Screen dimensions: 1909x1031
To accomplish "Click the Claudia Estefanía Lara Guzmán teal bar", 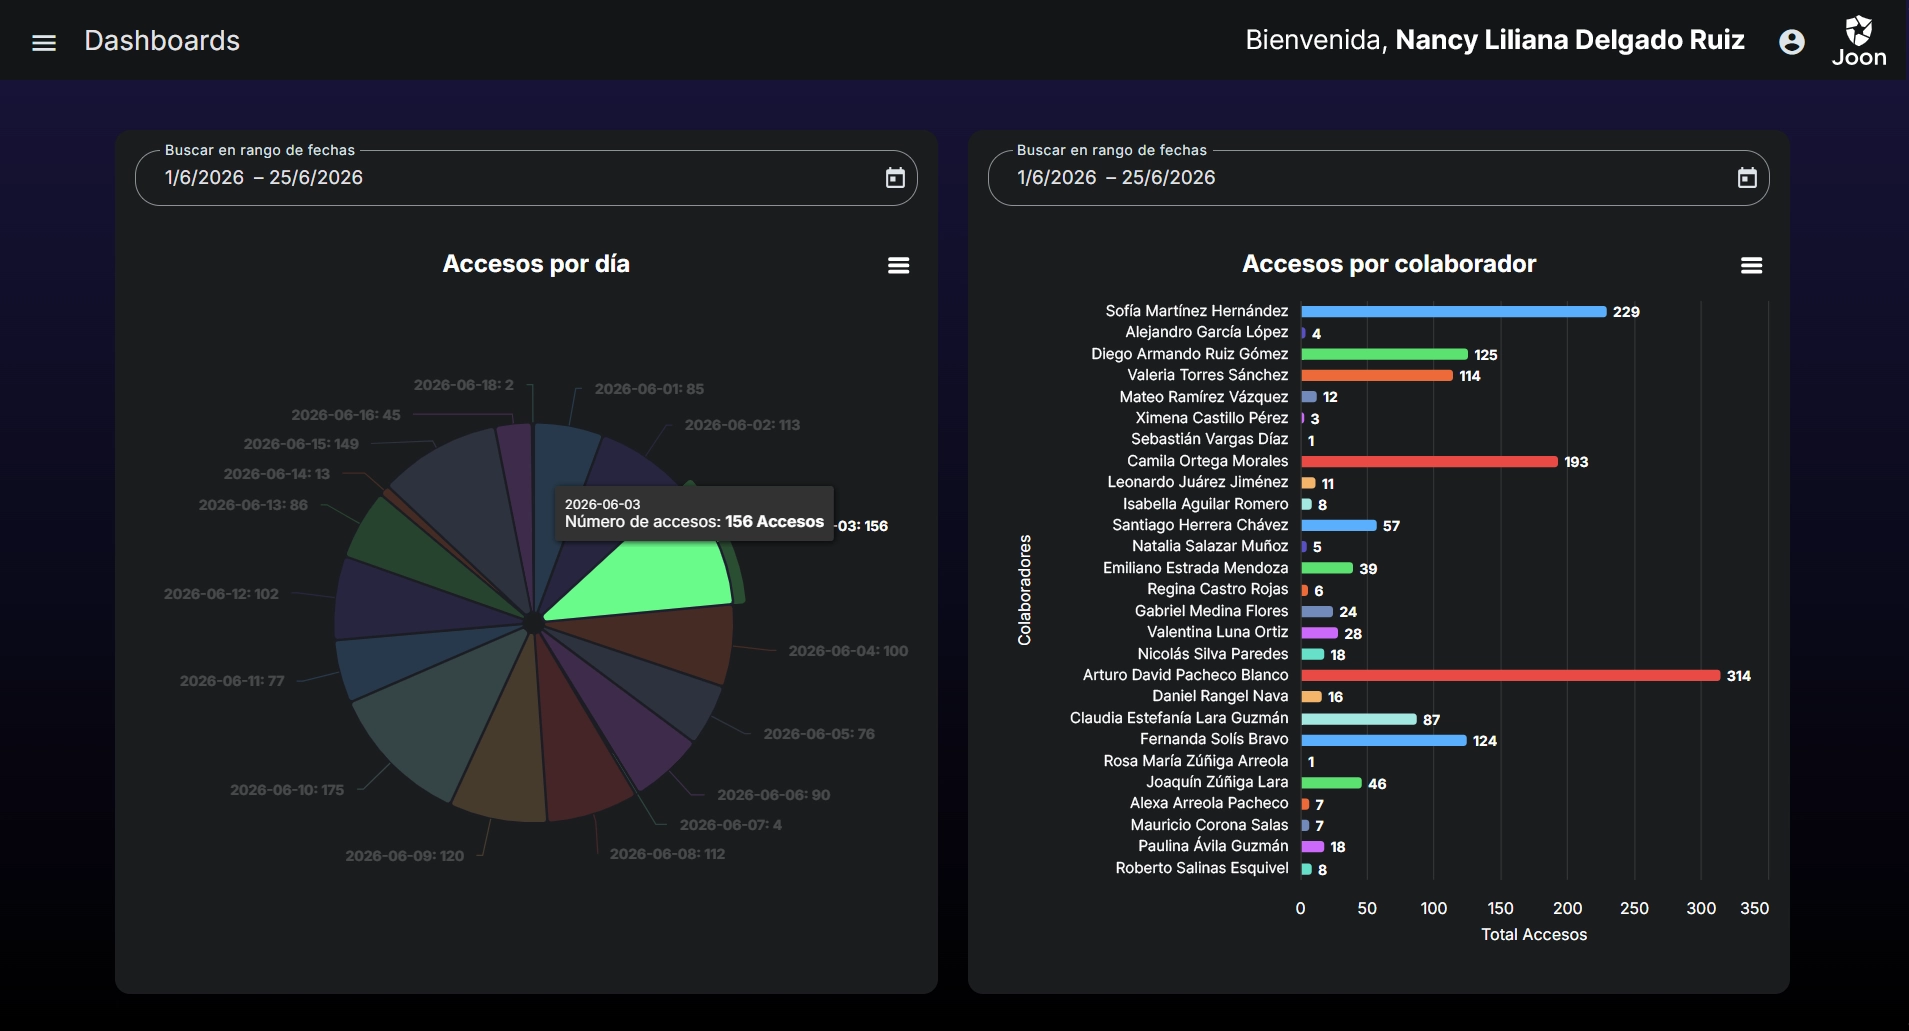I will click(1359, 719).
